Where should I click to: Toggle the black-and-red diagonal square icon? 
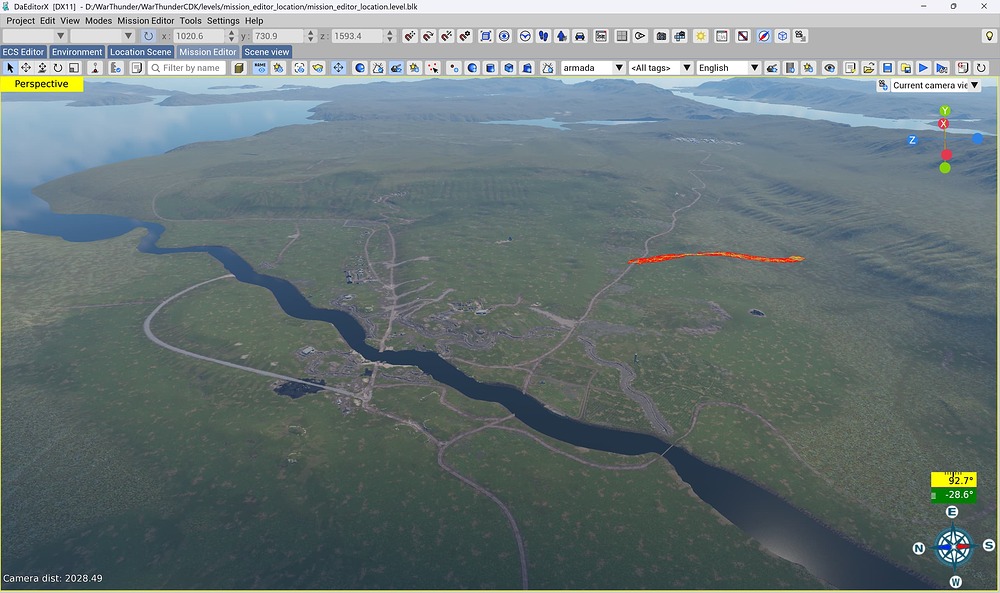[x=743, y=36]
